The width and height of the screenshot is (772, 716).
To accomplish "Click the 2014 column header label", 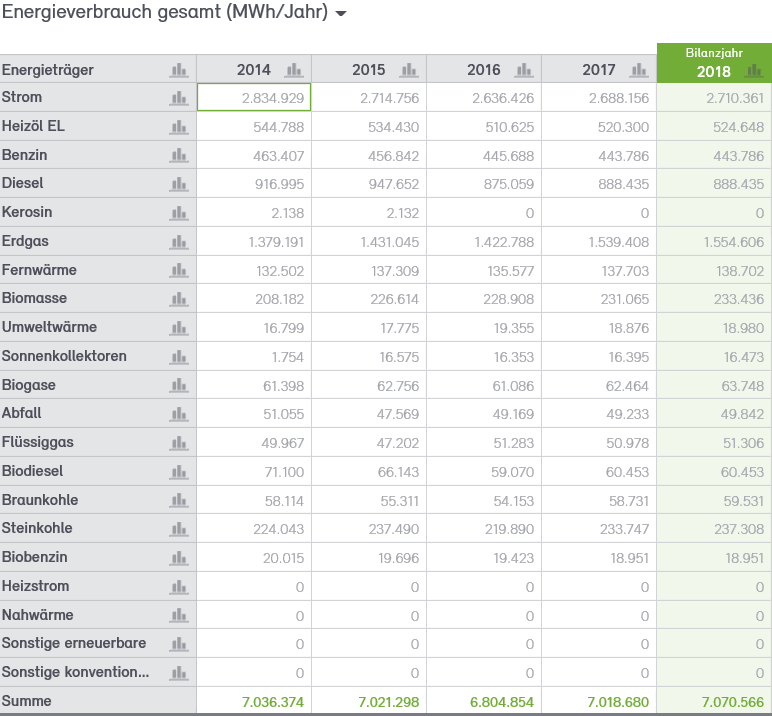I will pyautogui.click(x=254, y=70).
